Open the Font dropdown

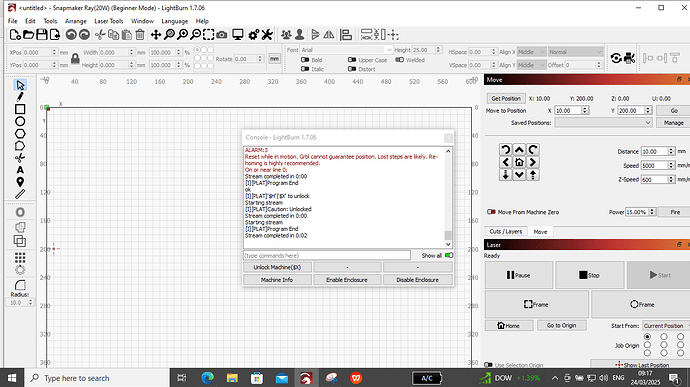(x=346, y=50)
